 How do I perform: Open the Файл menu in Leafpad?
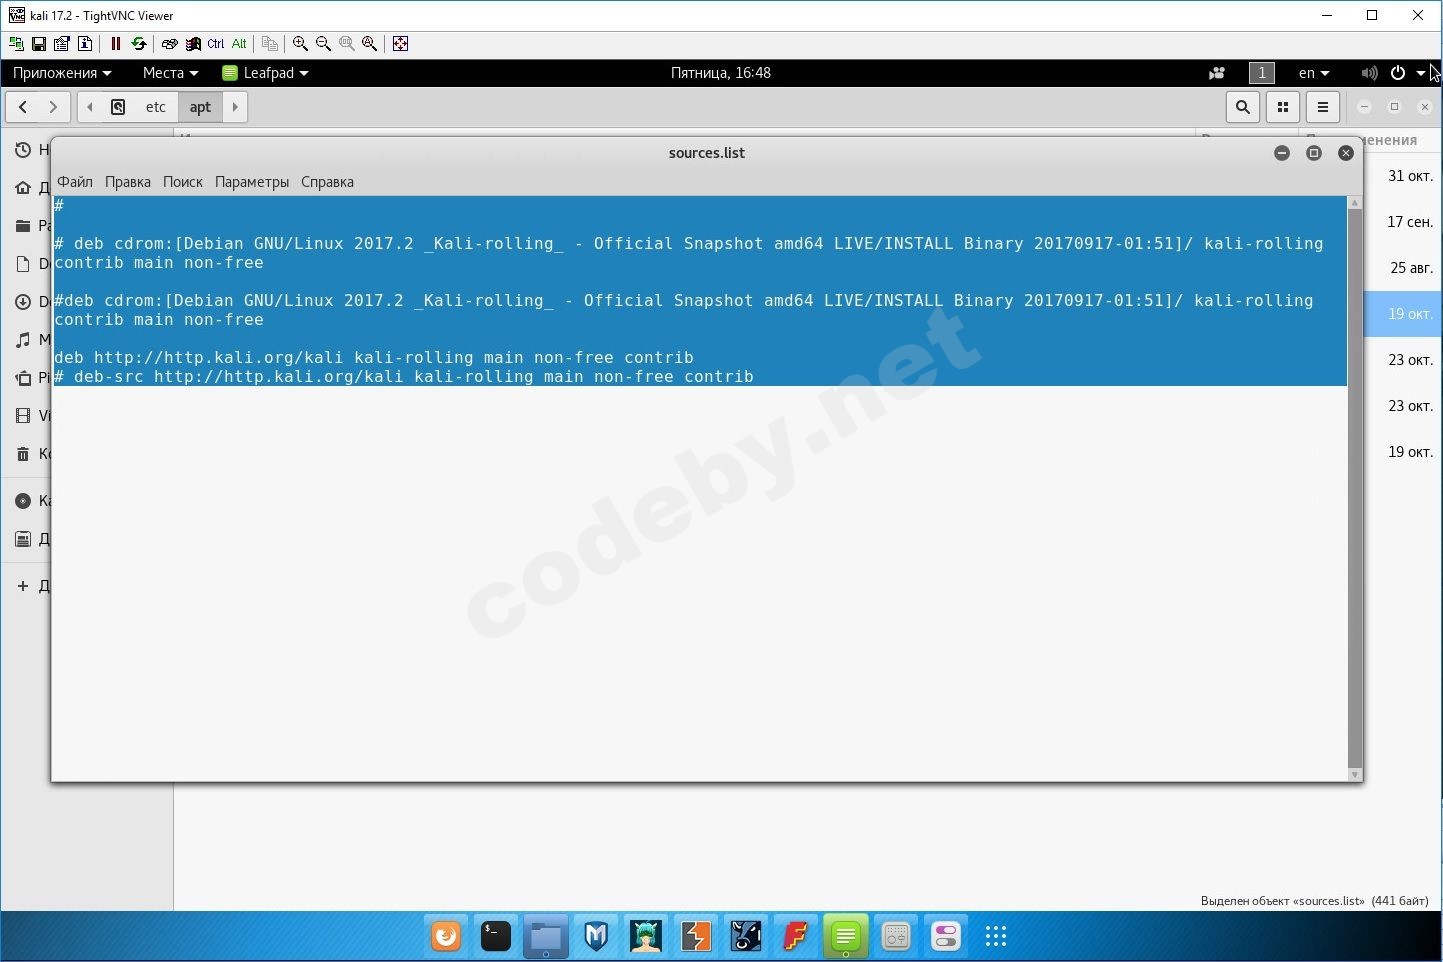(x=75, y=182)
